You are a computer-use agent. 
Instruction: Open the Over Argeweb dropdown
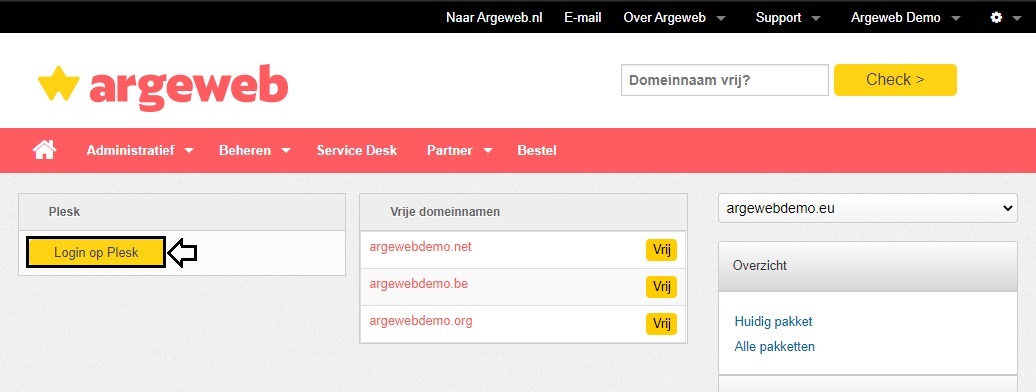[674, 18]
